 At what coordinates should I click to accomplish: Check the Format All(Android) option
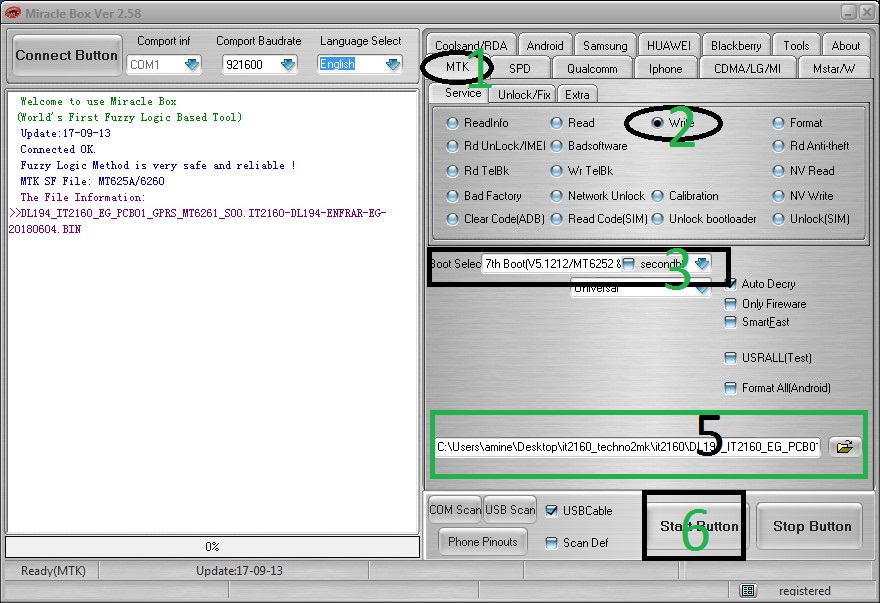point(732,388)
